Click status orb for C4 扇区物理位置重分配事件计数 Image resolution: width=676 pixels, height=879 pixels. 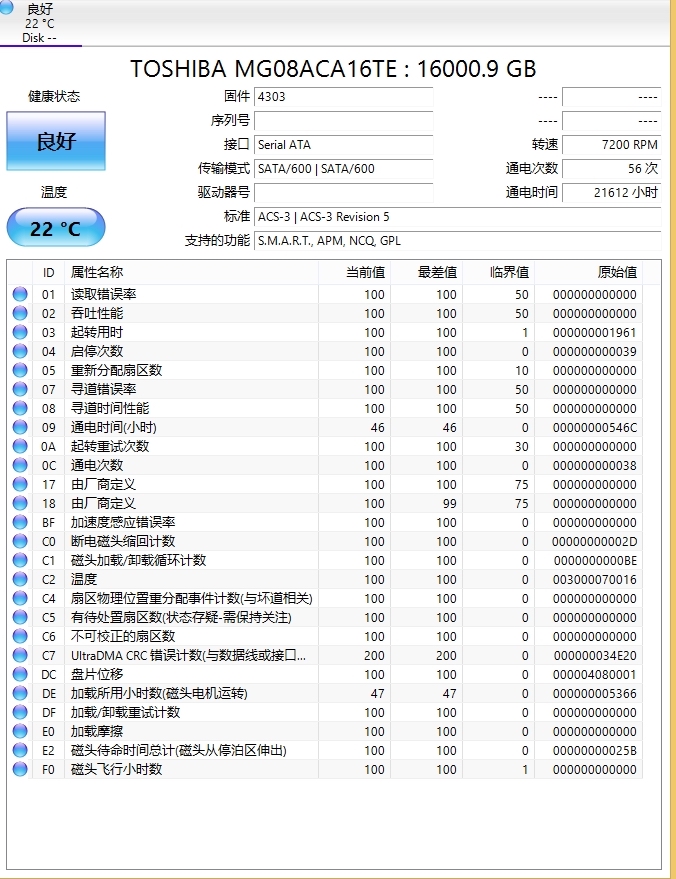click(20, 599)
